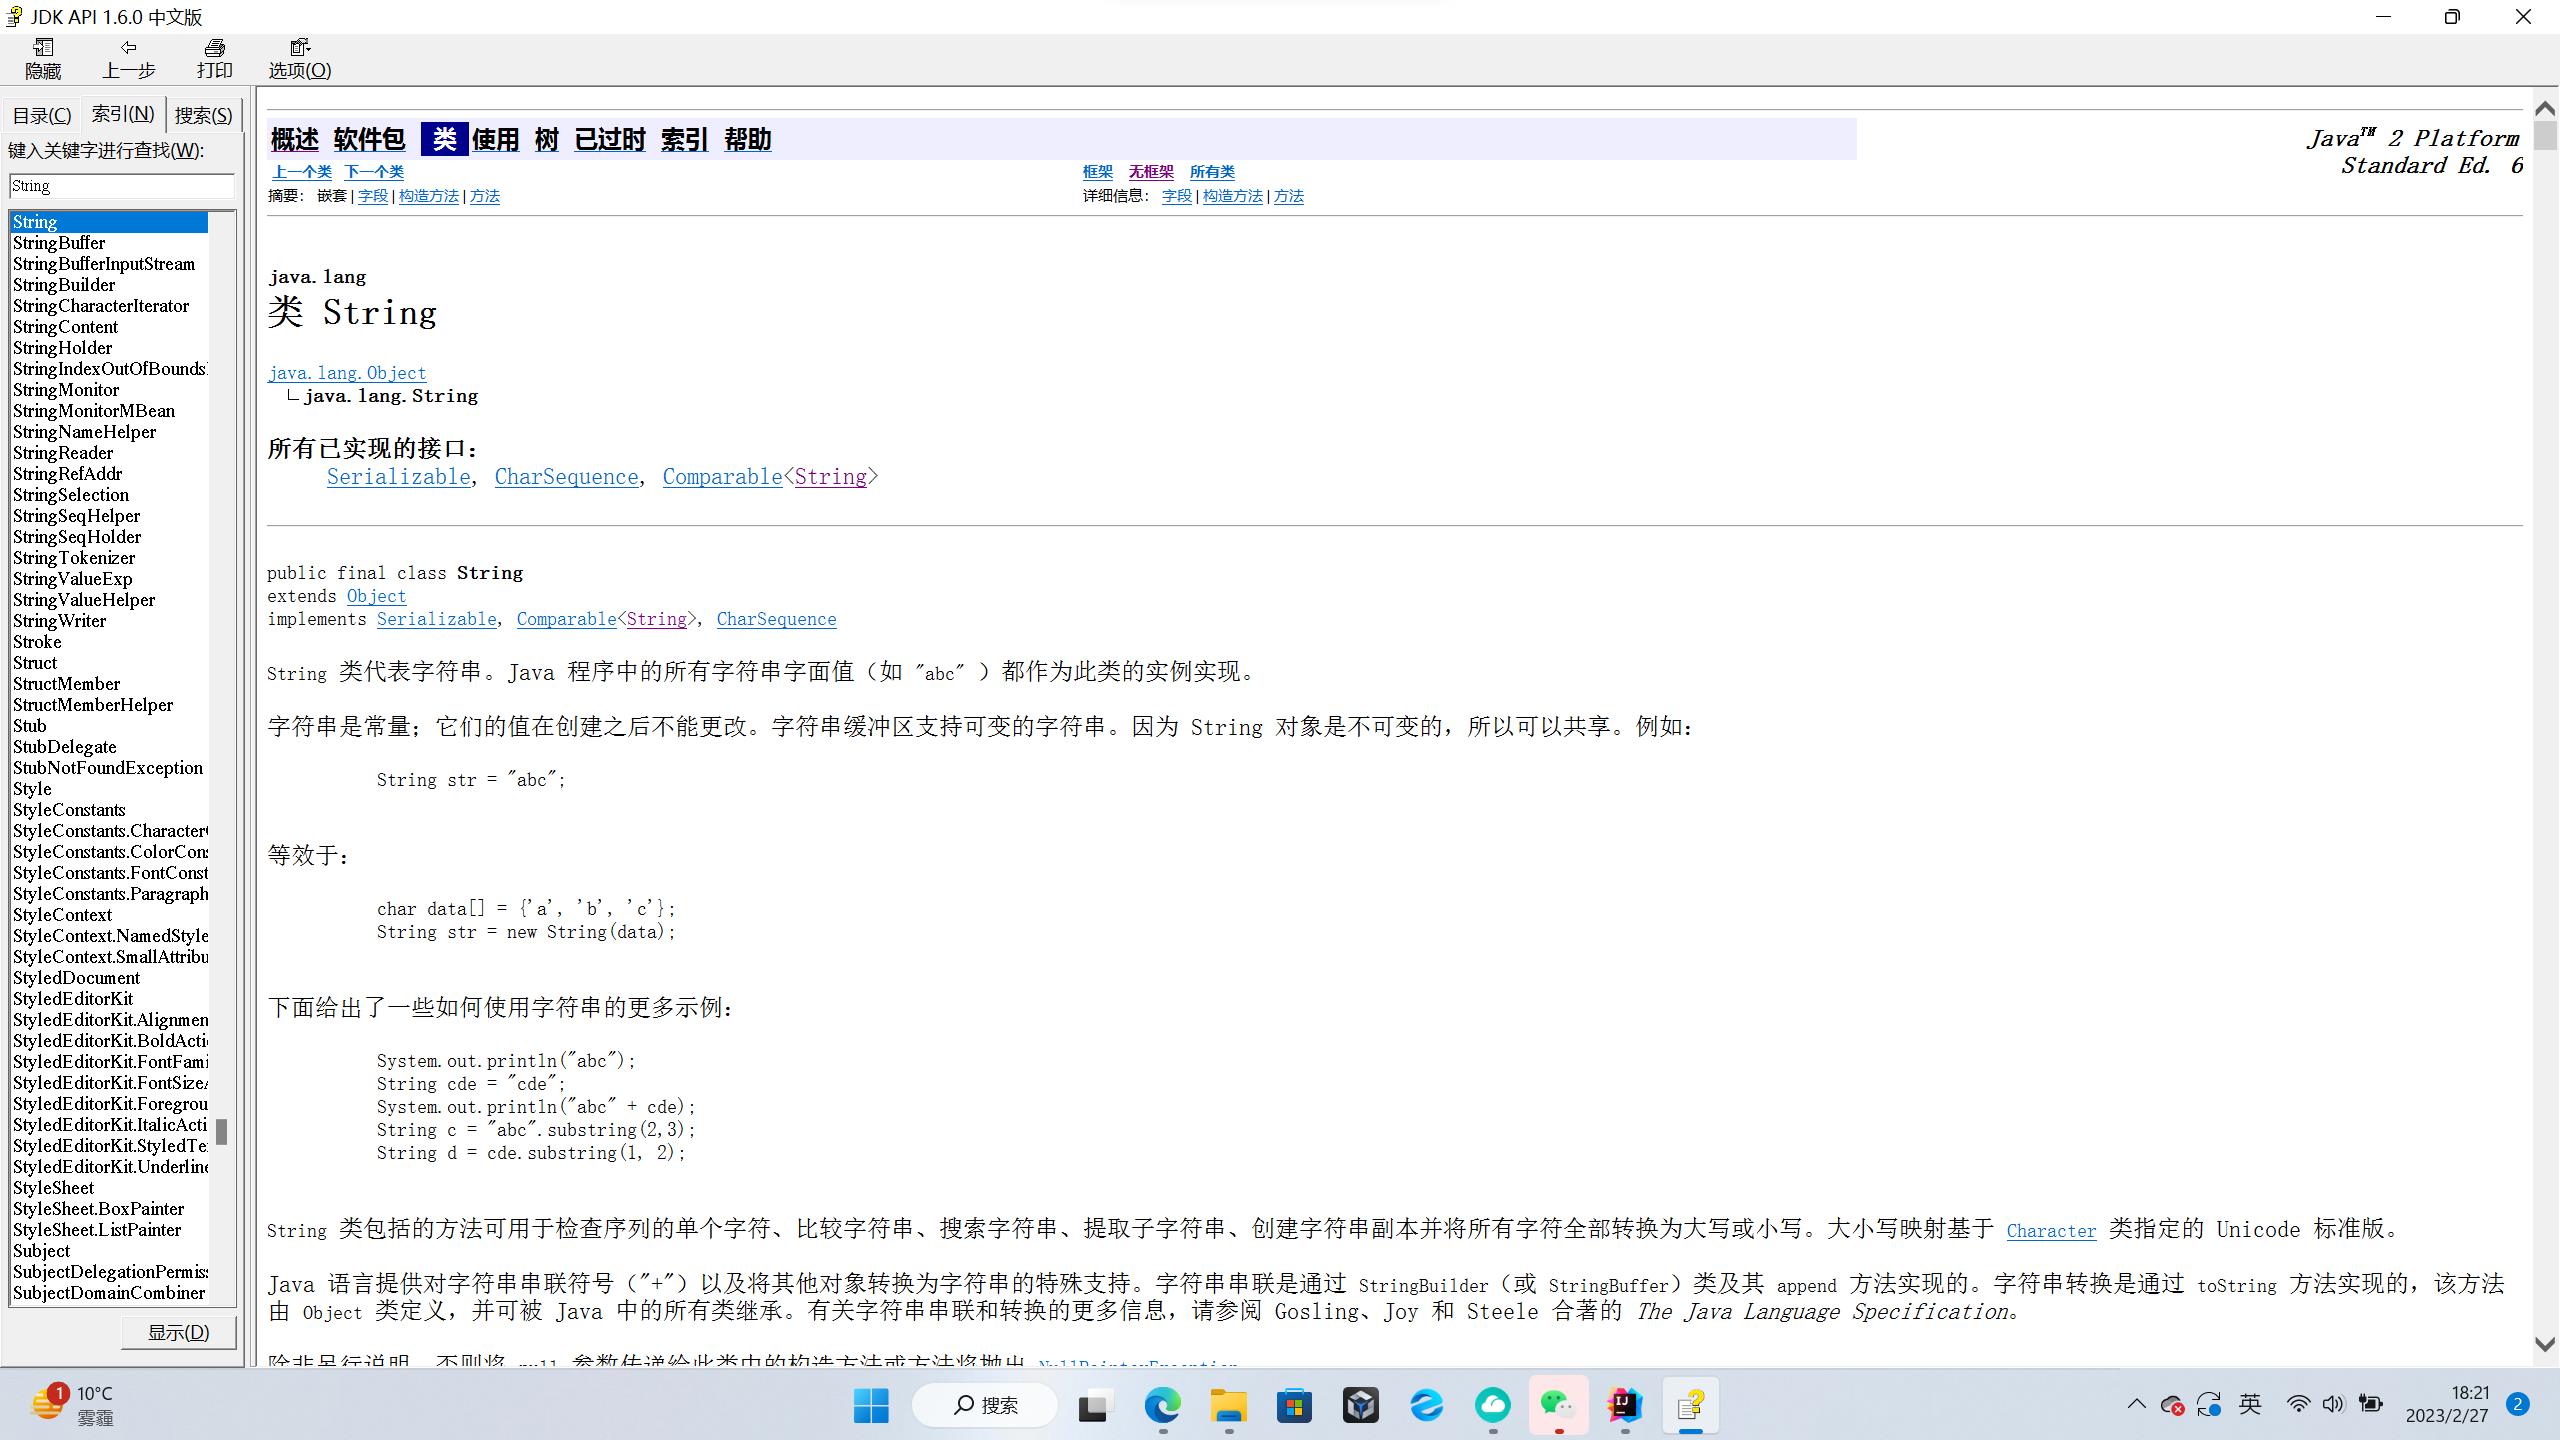Open the weather widget showing 10°C

[x=72, y=1405]
